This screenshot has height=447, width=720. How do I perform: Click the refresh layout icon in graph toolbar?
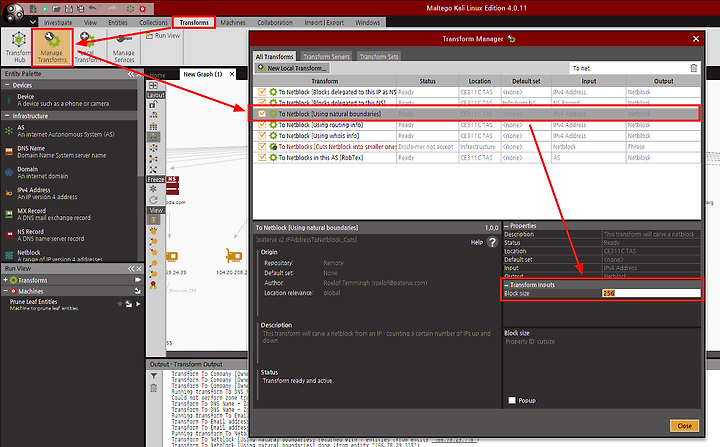(153, 200)
